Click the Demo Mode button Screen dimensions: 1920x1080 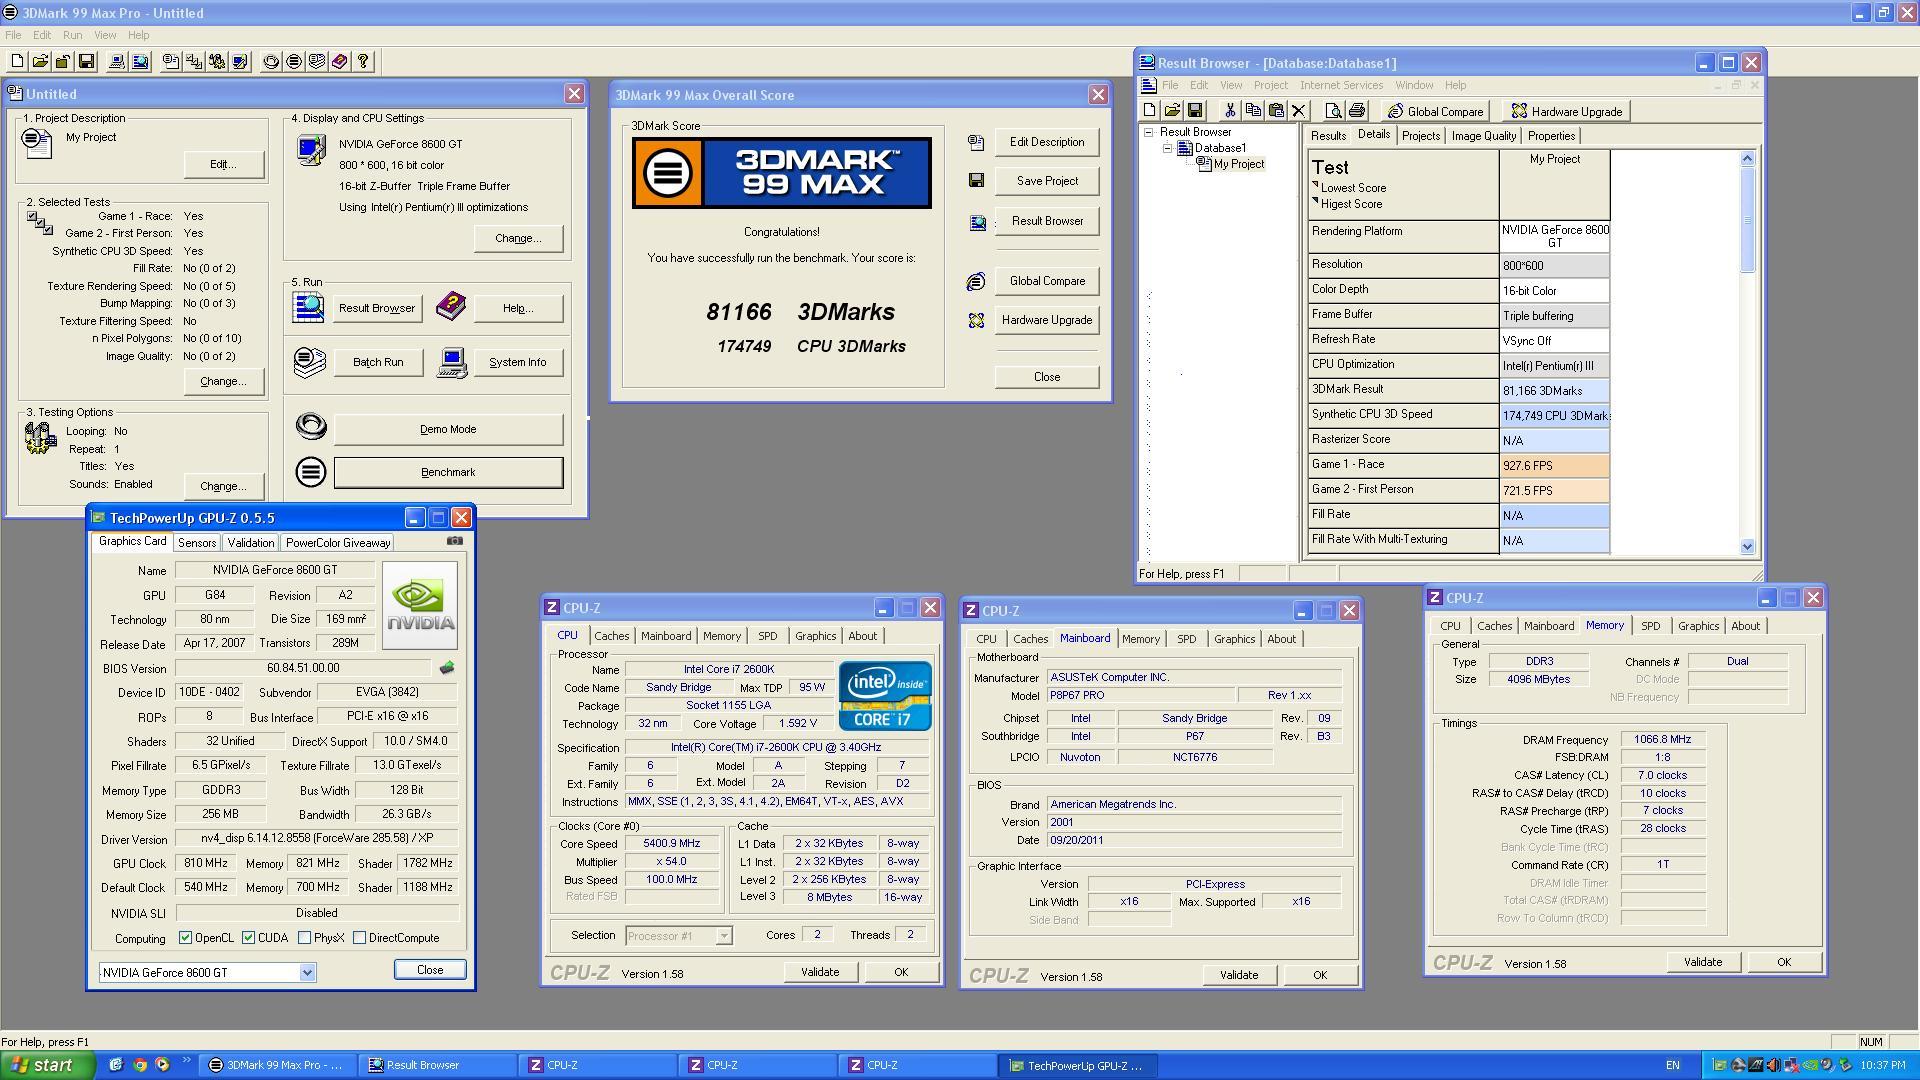pyautogui.click(x=448, y=429)
